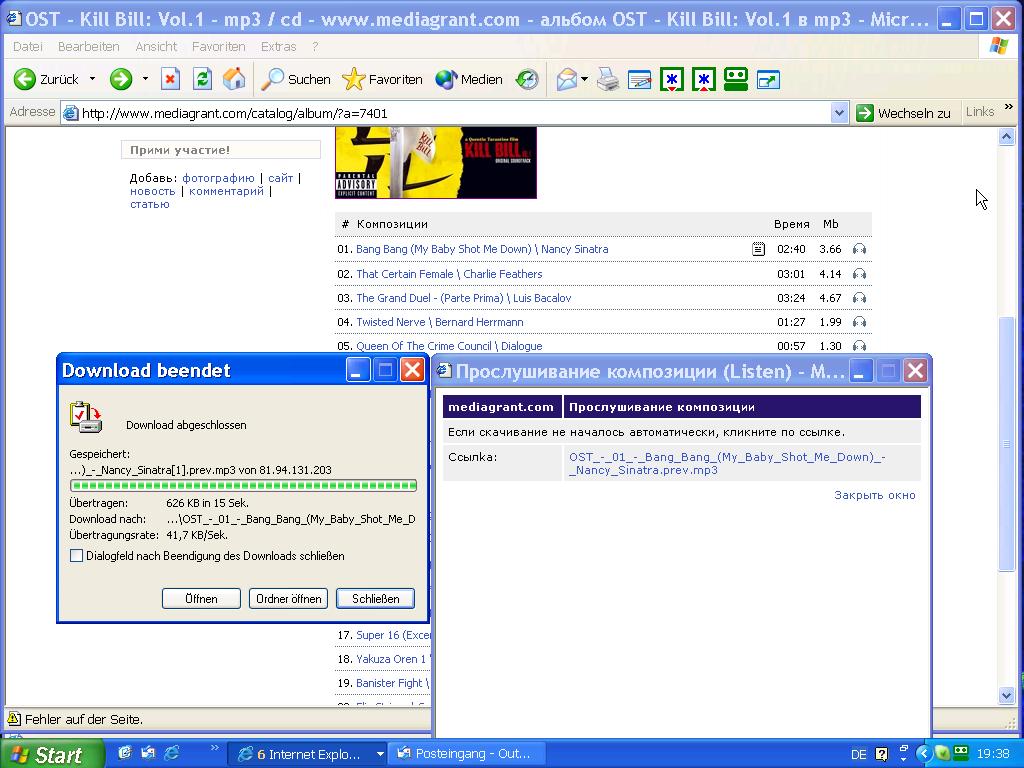Listen to track 03 headphones icon
The height and width of the screenshot is (768, 1024).
[x=859, y=298]
